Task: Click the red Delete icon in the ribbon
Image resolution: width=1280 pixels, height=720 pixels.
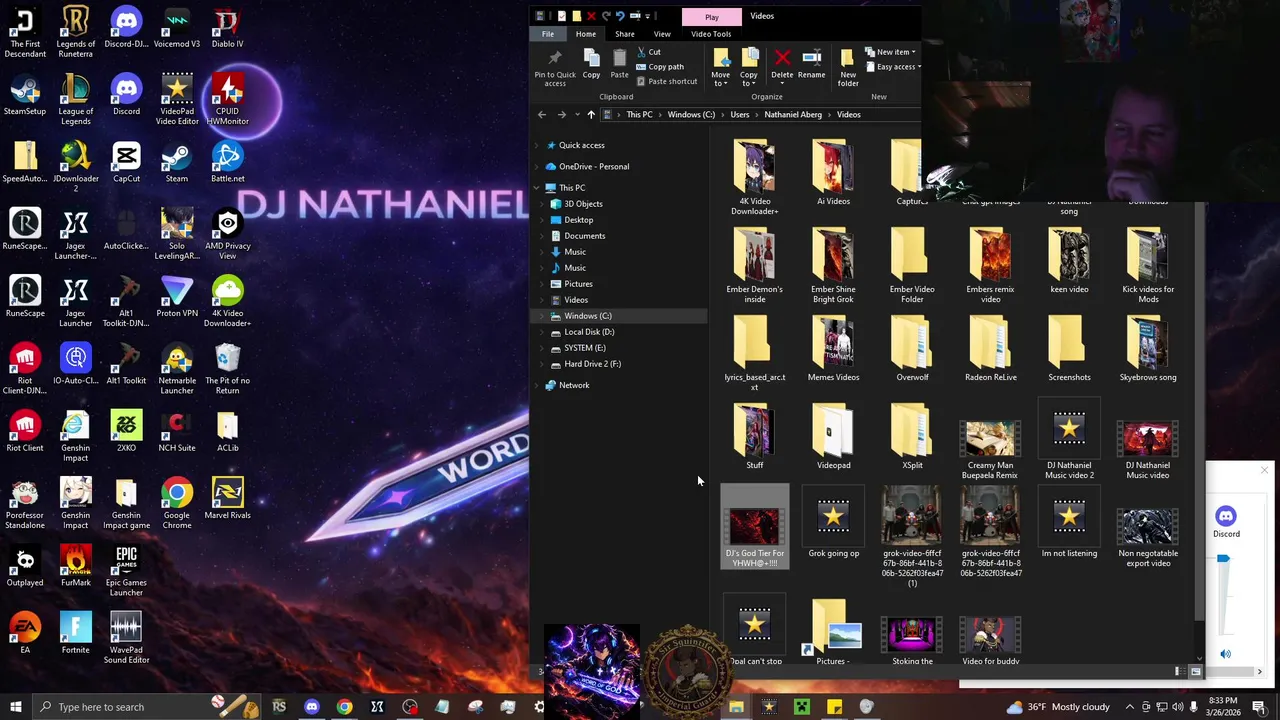Action: coord(782,59)
